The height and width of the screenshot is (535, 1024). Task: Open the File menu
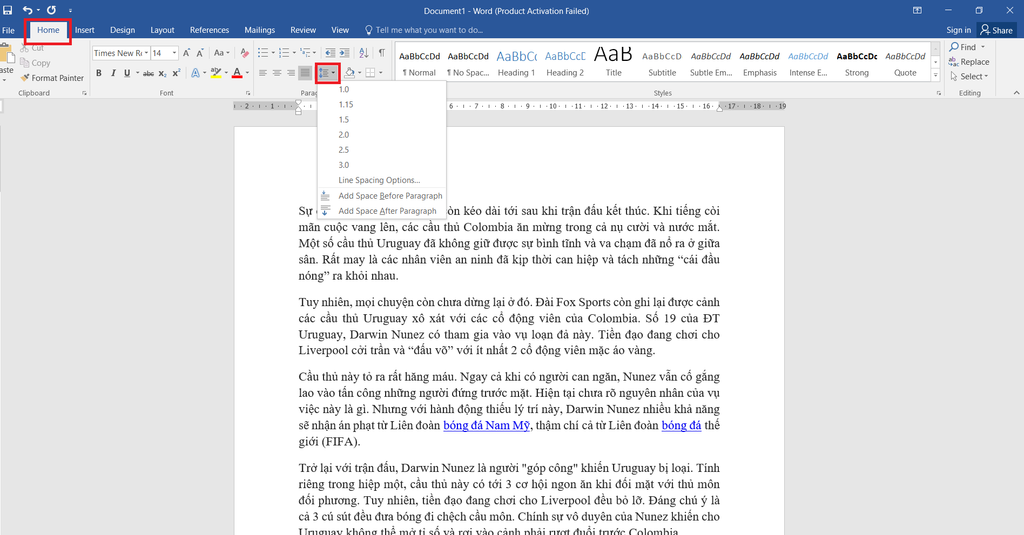click(8, 30)
